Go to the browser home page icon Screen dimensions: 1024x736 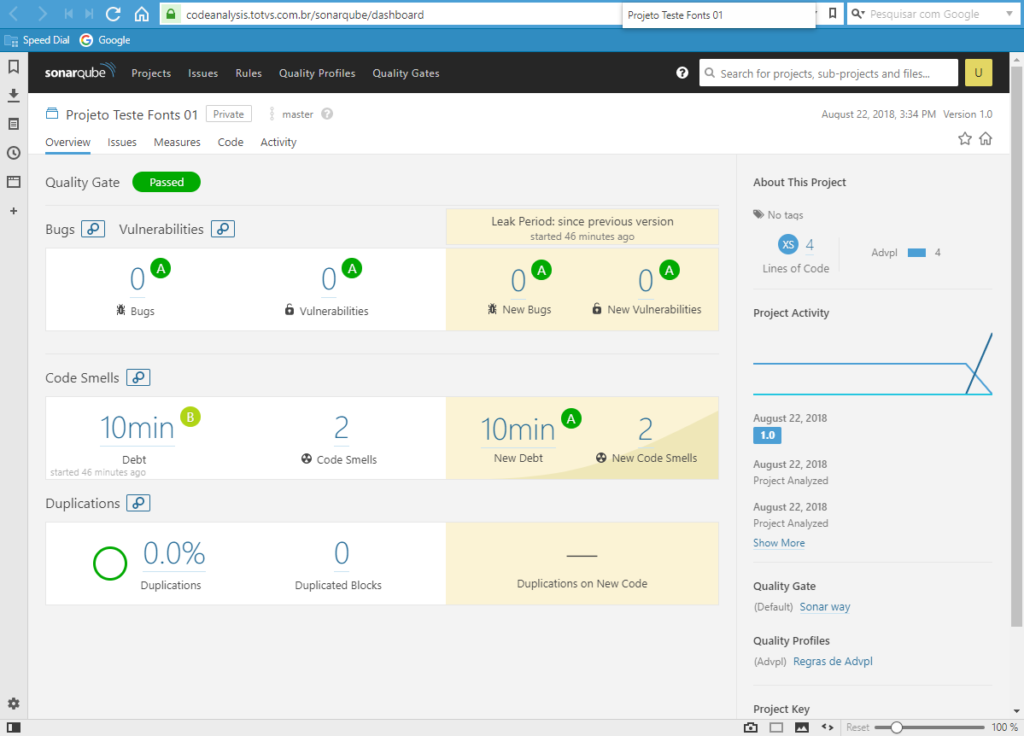(x=142, y=14)
